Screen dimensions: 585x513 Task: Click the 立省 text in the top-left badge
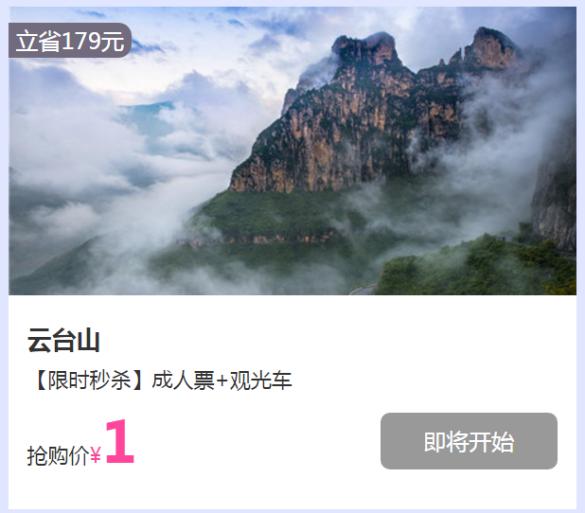[x=38, y=41]
